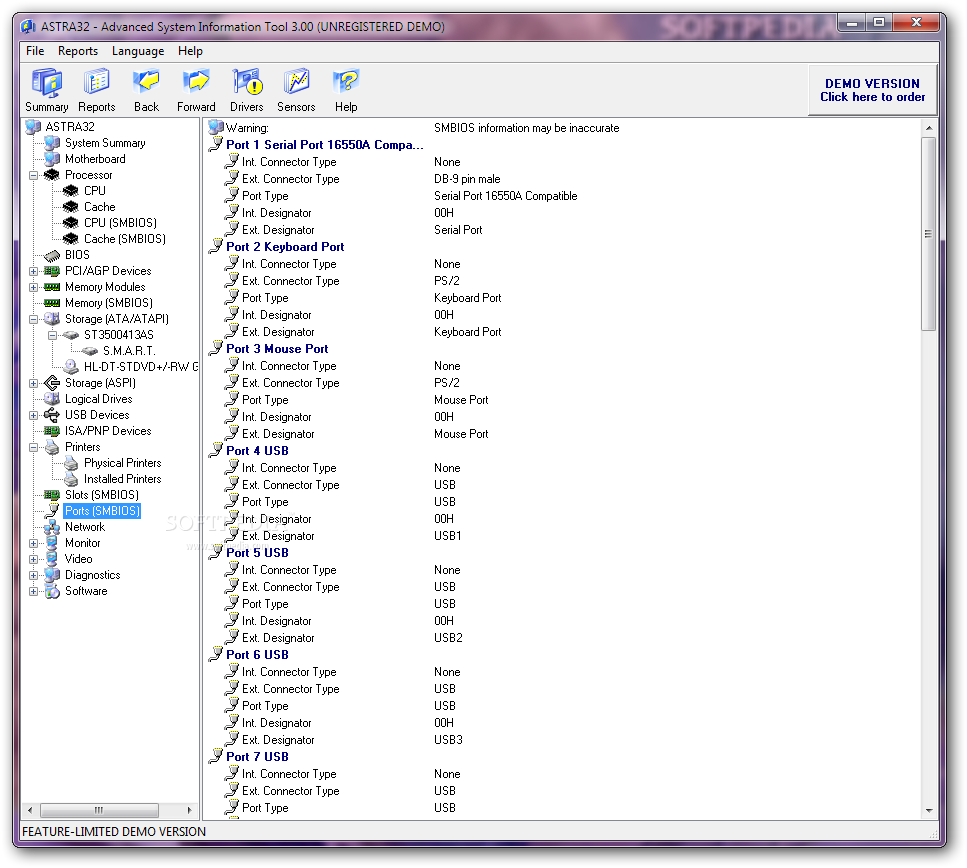Collapse the Printers tree node
Image resolution: width=967 pixels, height=868 pixels.
pyautogui.click(x=33, y=447)
